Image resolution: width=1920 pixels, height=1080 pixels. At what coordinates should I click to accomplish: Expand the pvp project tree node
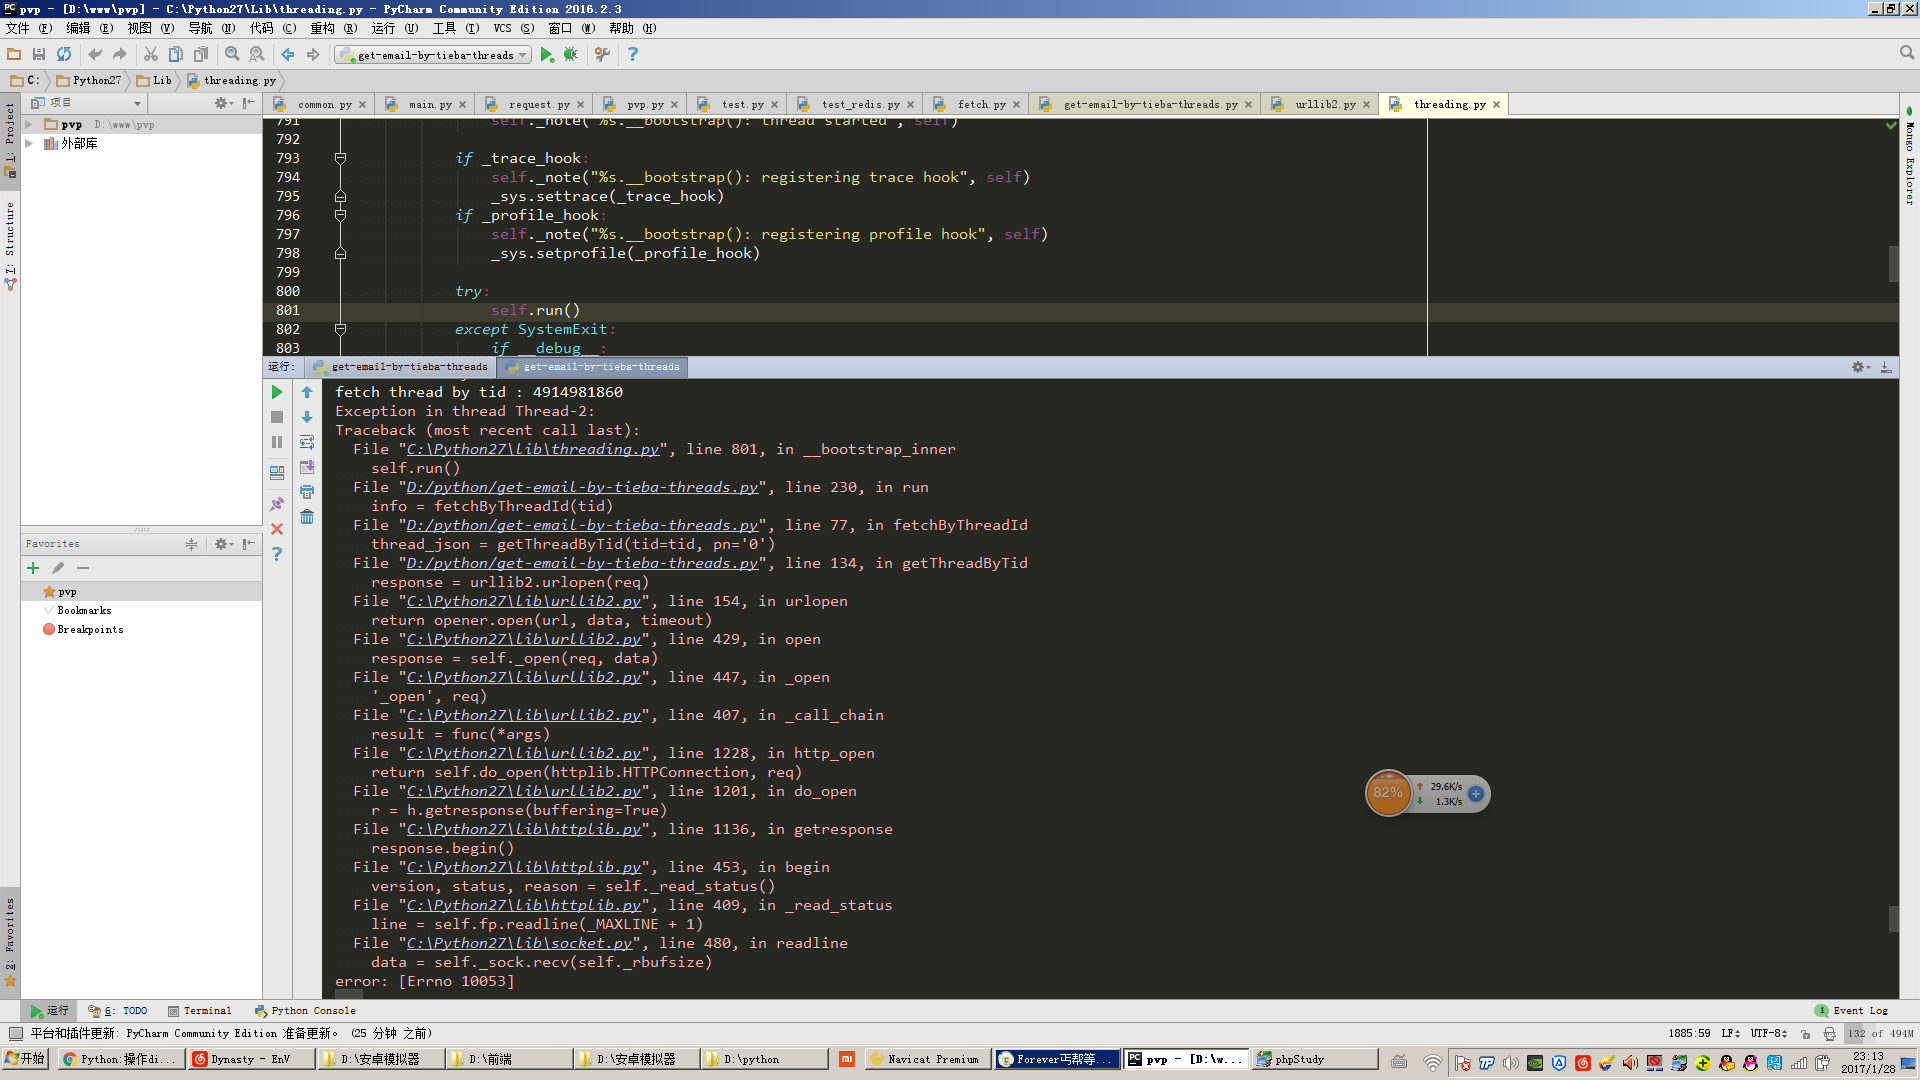point(29,125)
